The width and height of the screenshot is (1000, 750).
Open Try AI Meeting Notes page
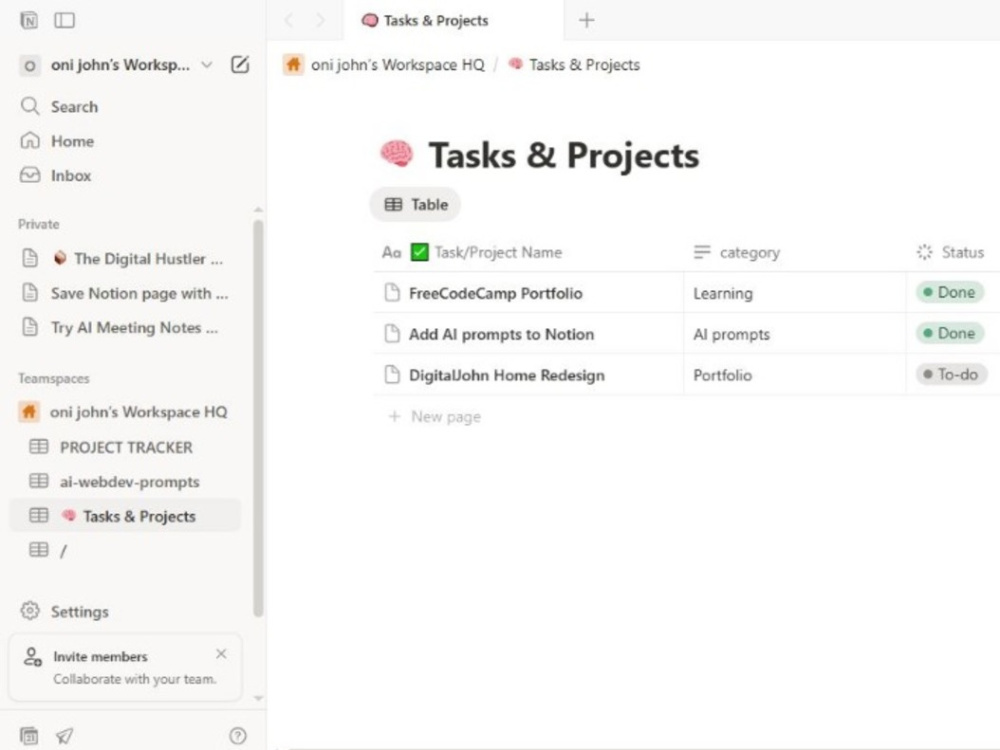[x=134, y=328]
